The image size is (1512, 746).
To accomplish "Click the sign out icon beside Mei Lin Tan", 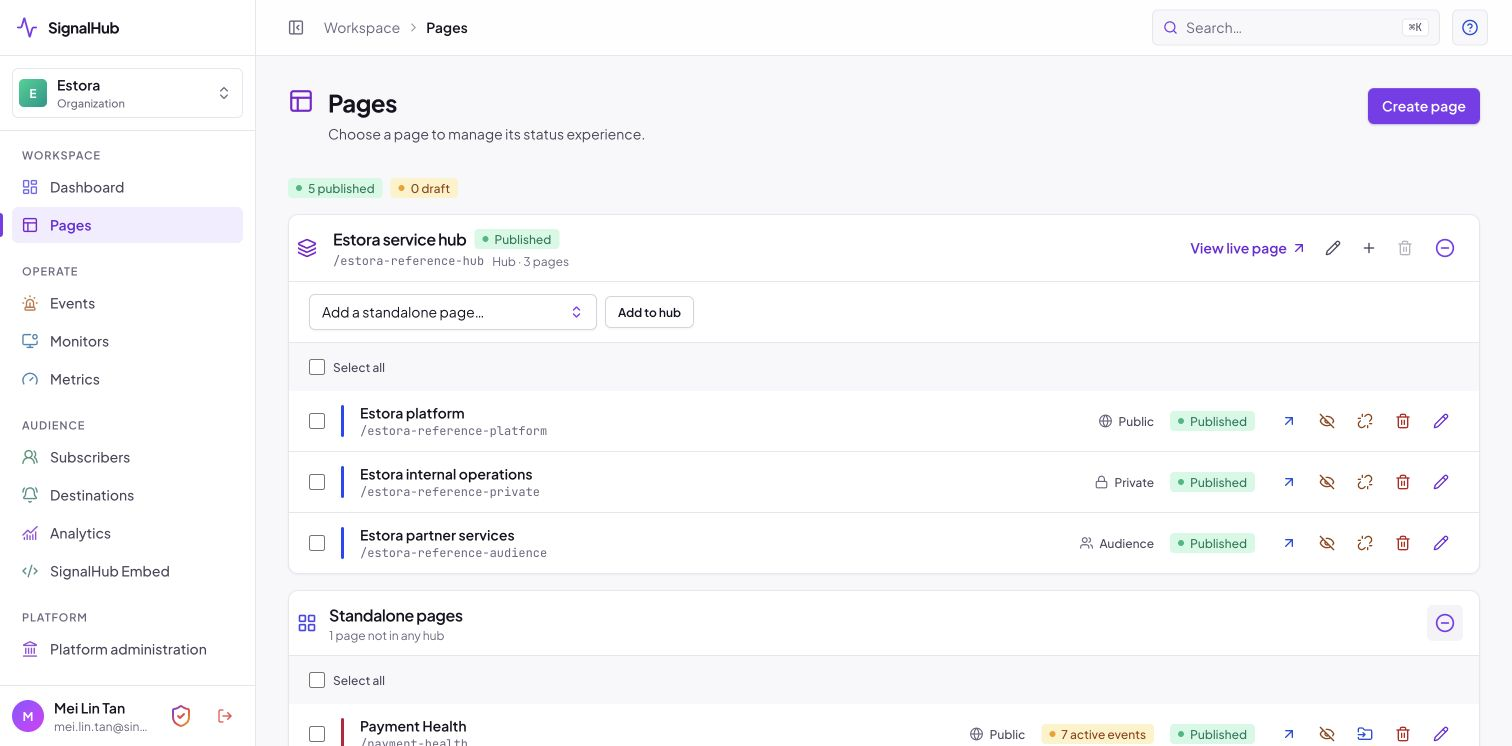I will coord(225,716).
